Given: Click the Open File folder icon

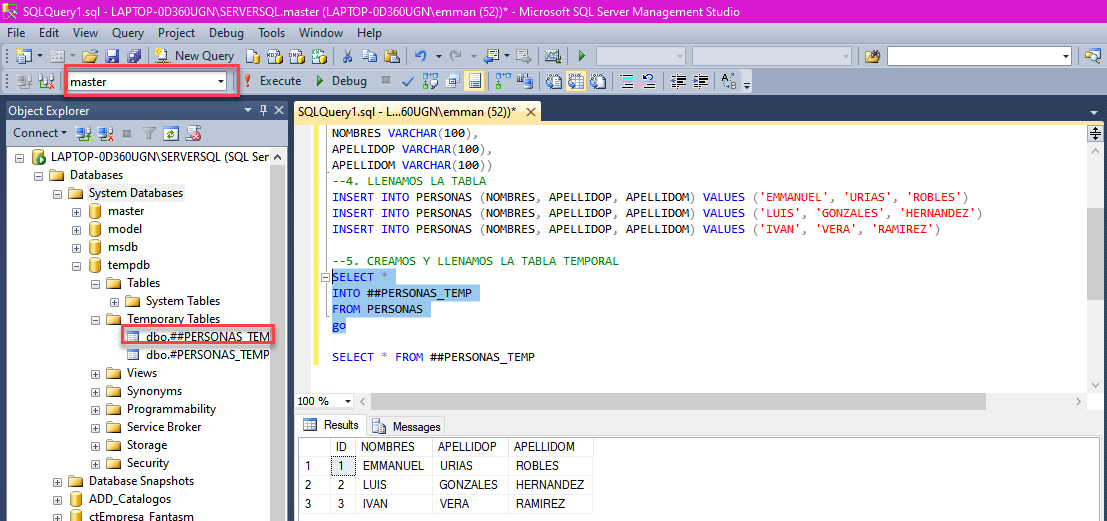Looking at the screenshot, I should click(x=90, y=56).
